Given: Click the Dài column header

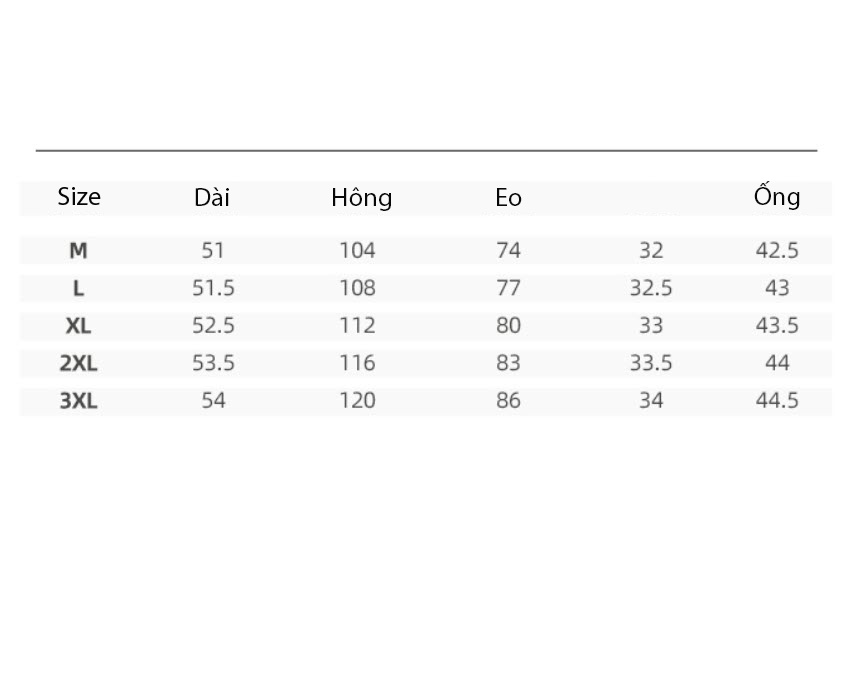Looking at the screenshot, I should [212, 197].
